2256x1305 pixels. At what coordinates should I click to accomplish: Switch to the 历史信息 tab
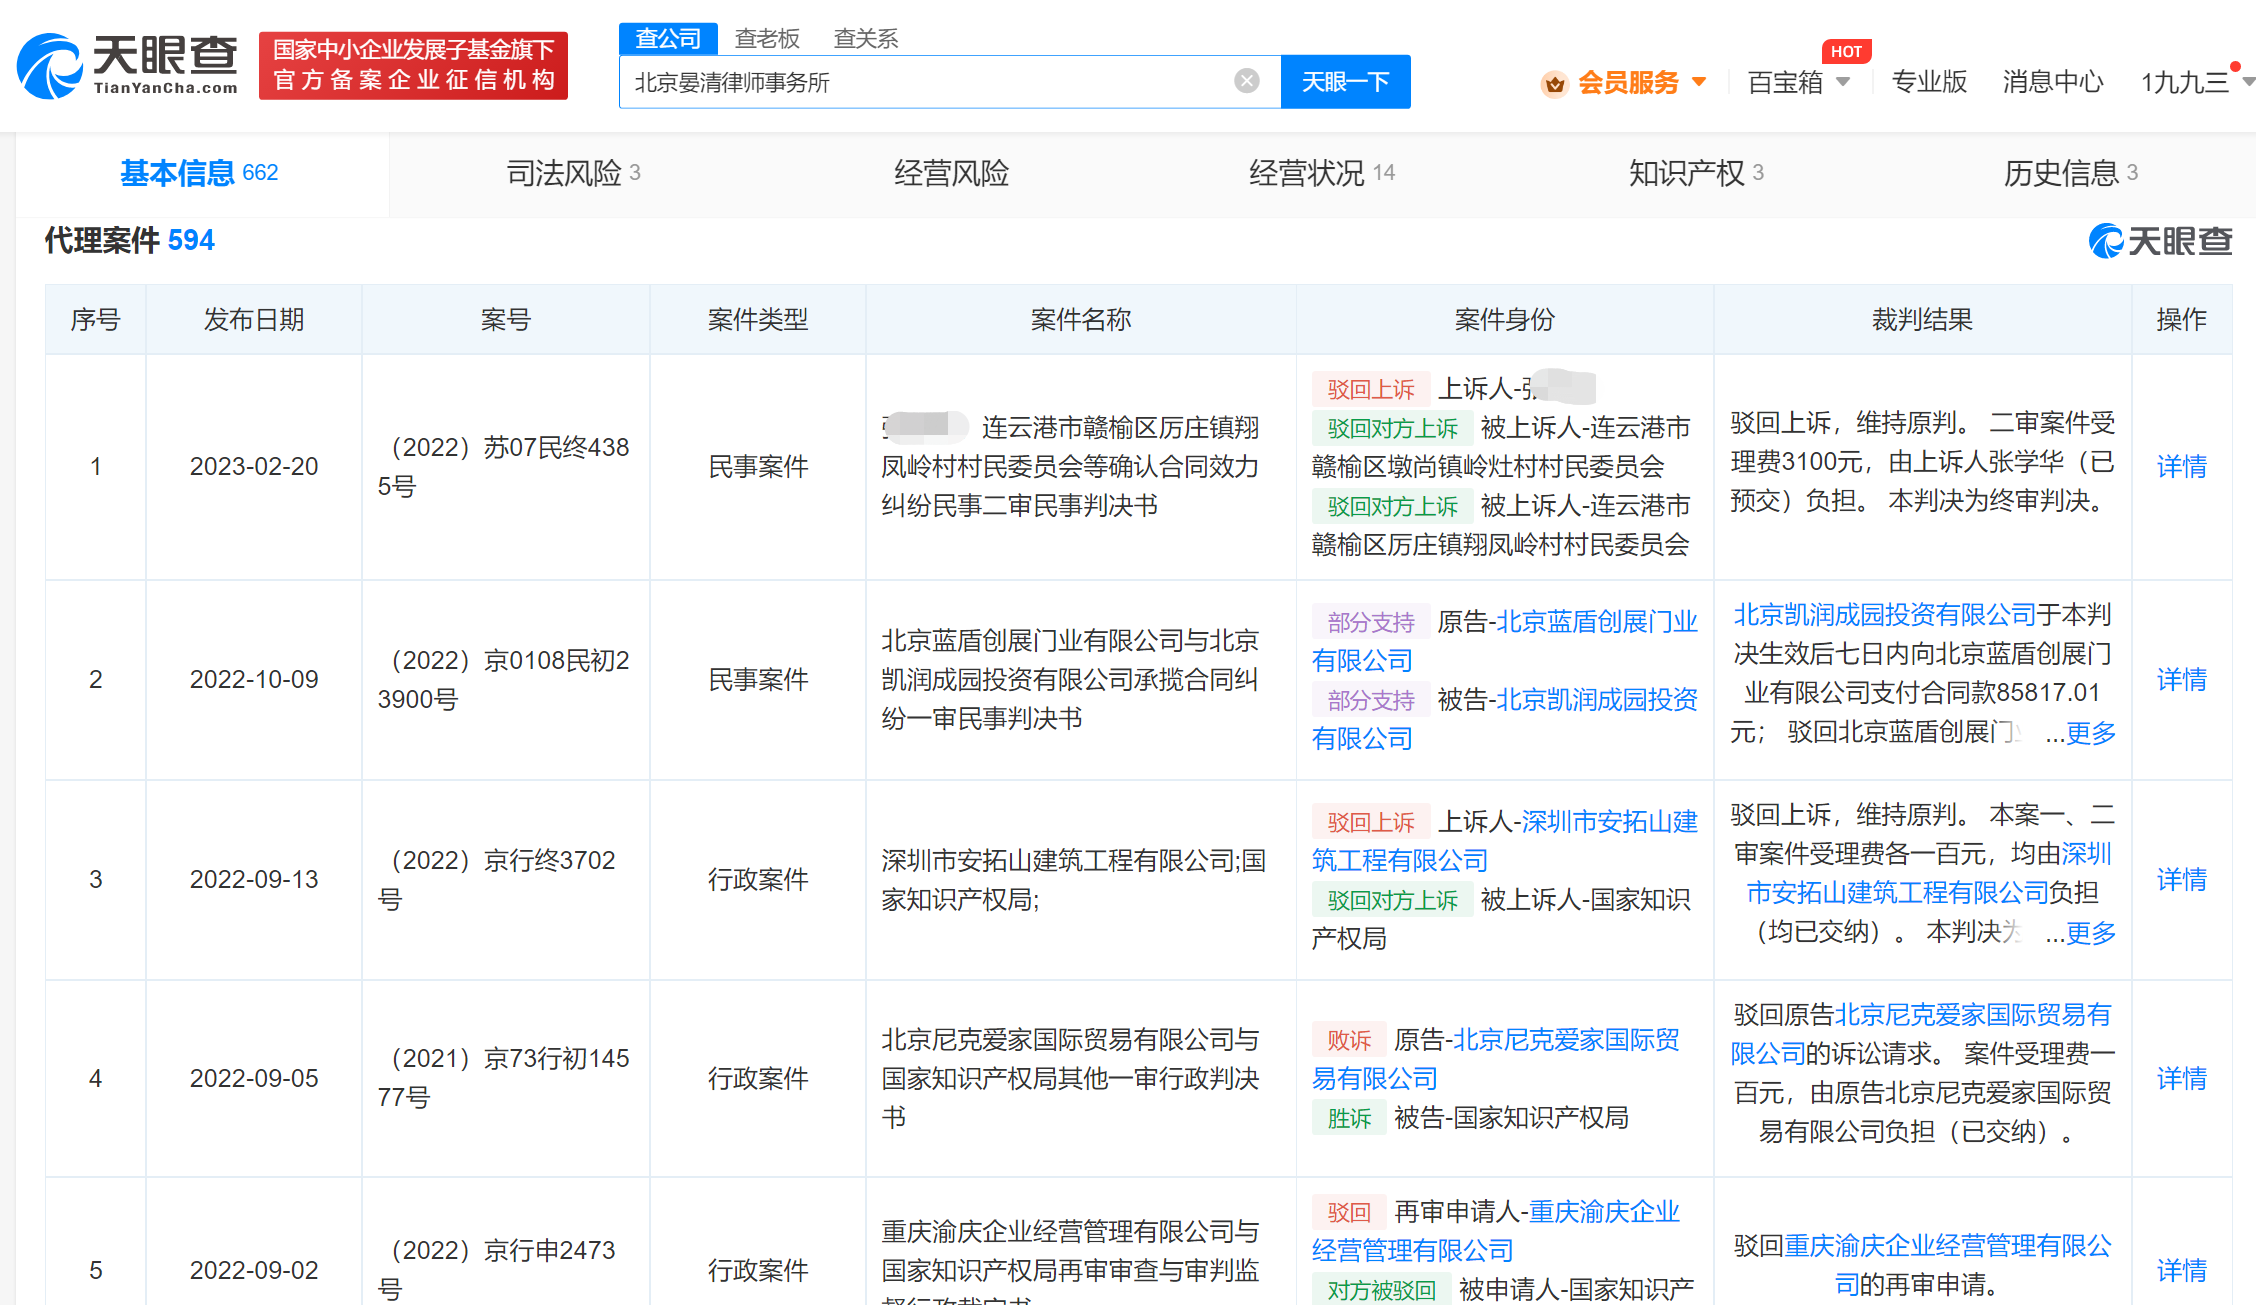[x=2071, y=174]
